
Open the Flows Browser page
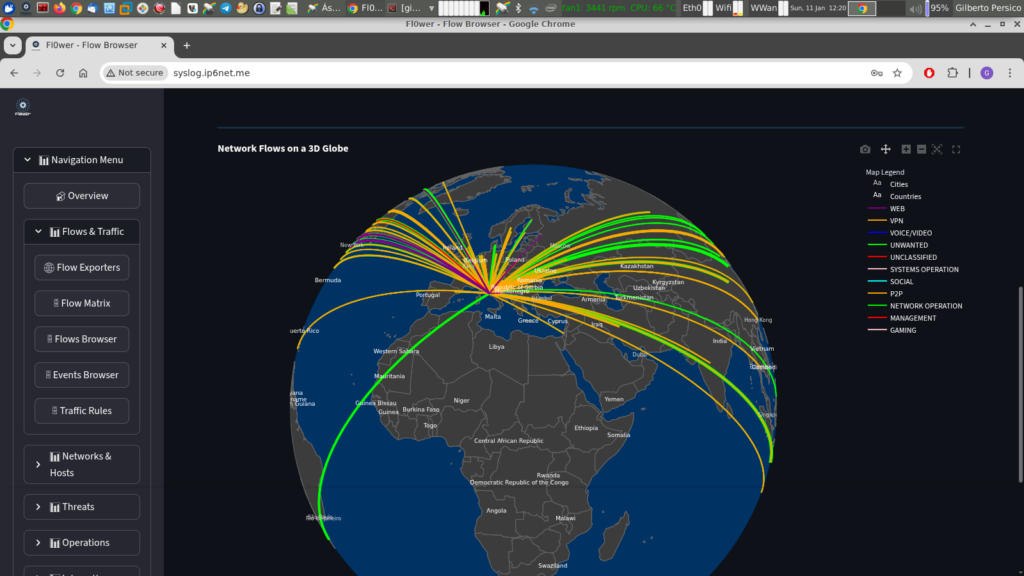[82, 339]
